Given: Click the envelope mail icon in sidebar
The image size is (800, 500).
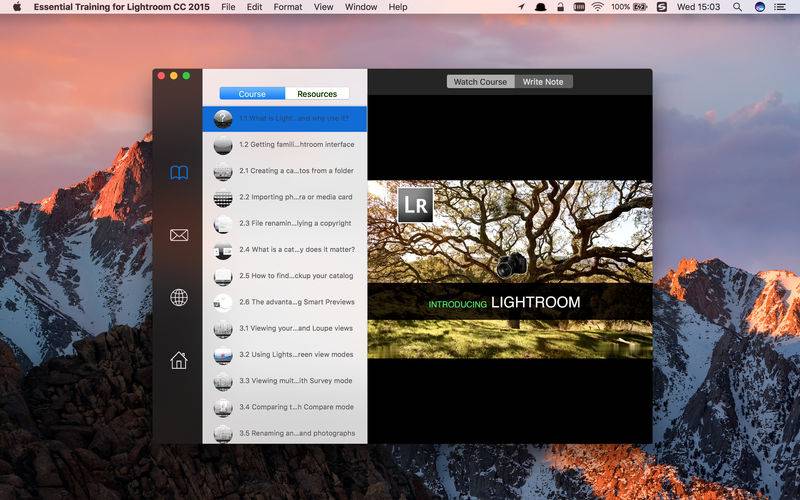Looking at the screenshot, I should click(179, 235).
